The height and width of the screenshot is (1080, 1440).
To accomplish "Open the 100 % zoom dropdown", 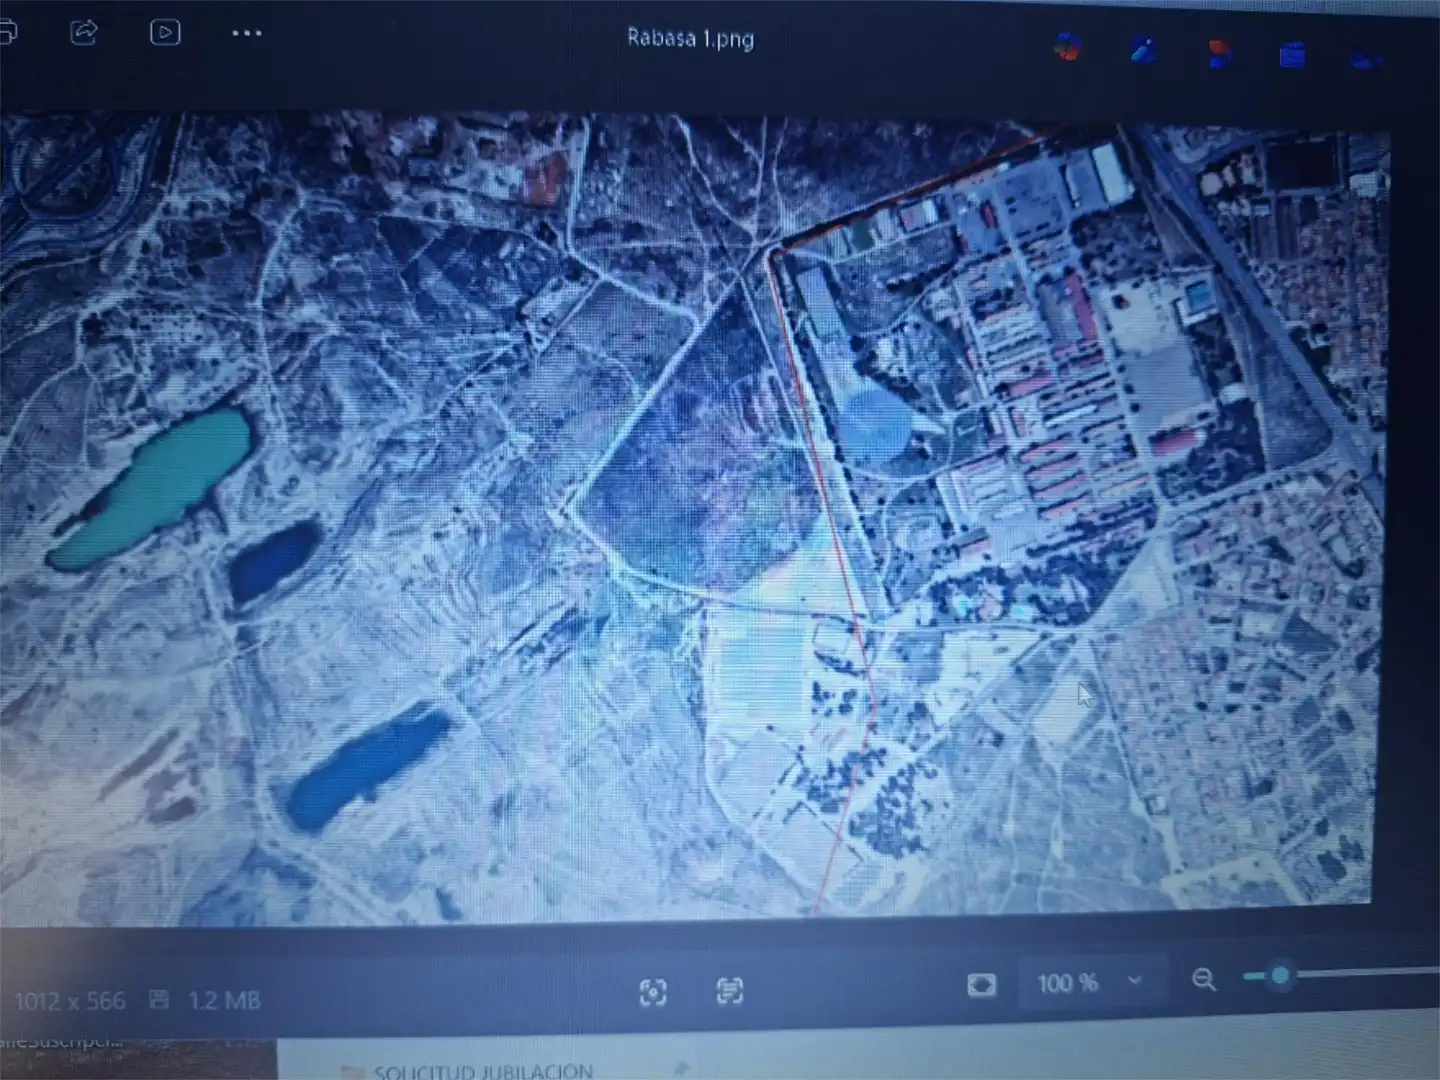I will (x=1089, y=983).
